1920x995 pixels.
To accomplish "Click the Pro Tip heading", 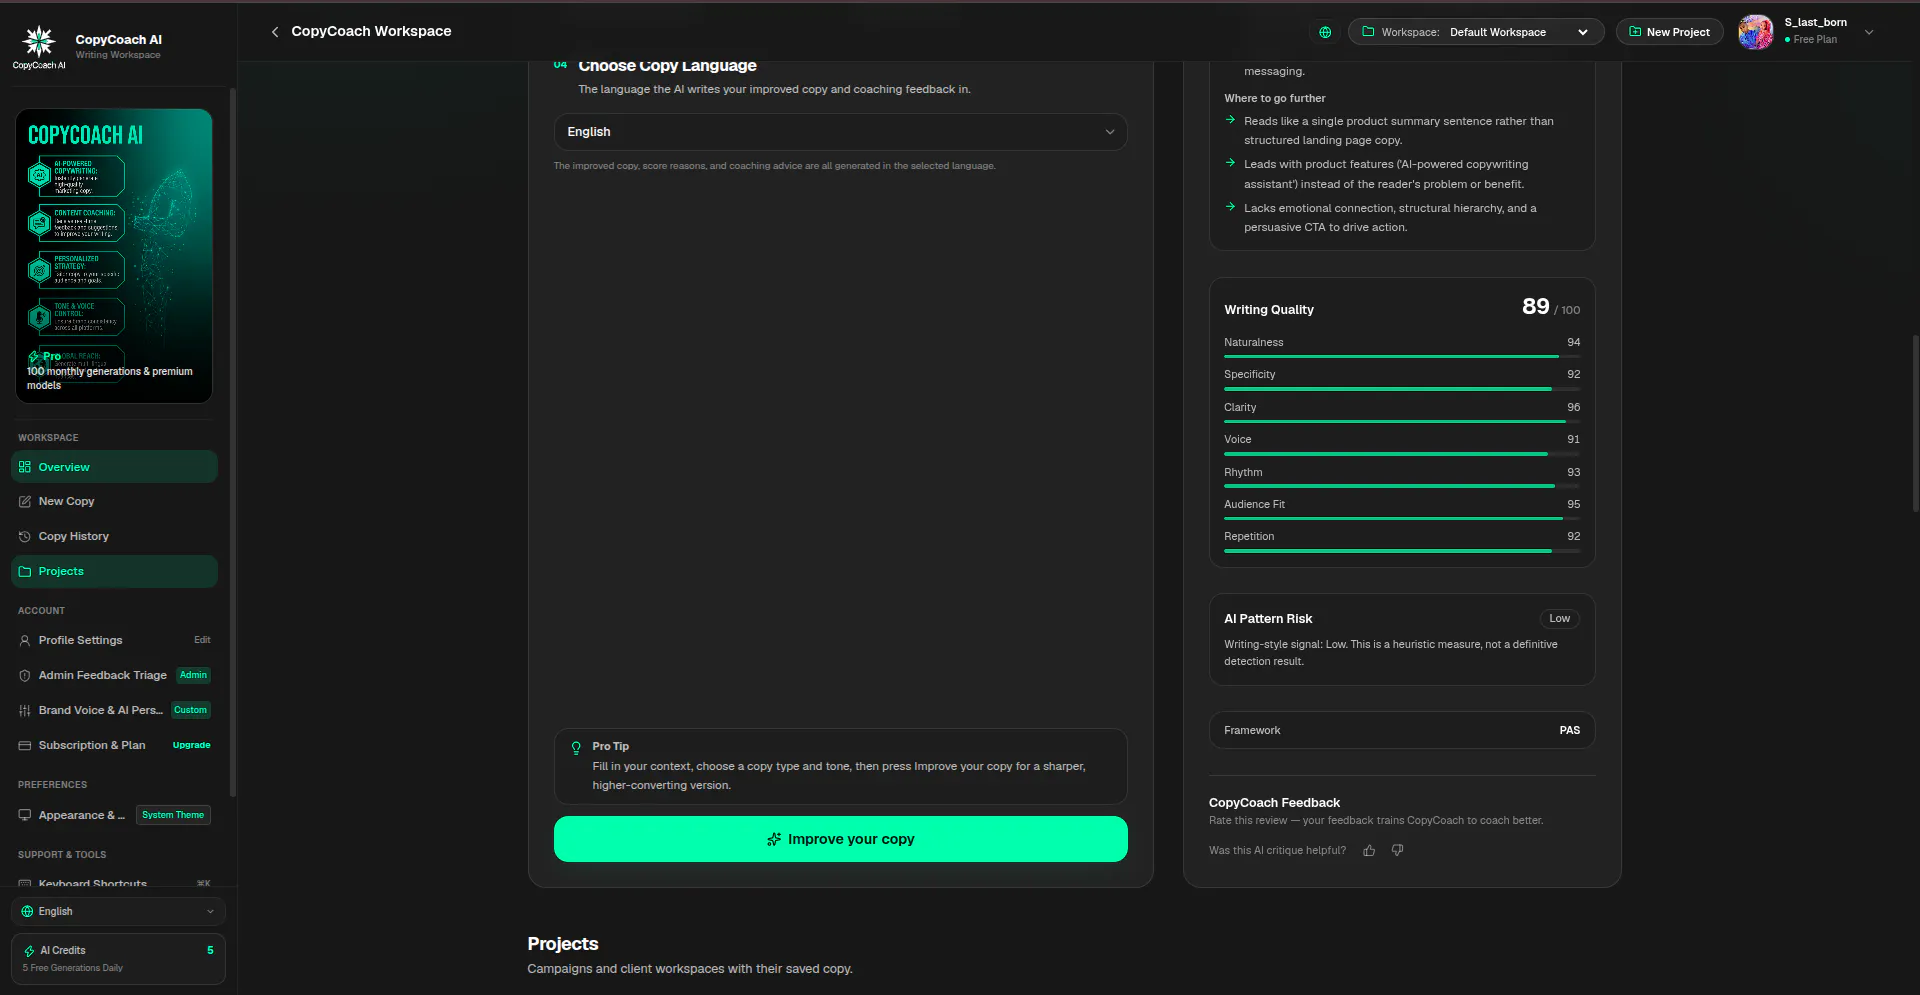I will point(610,747).
